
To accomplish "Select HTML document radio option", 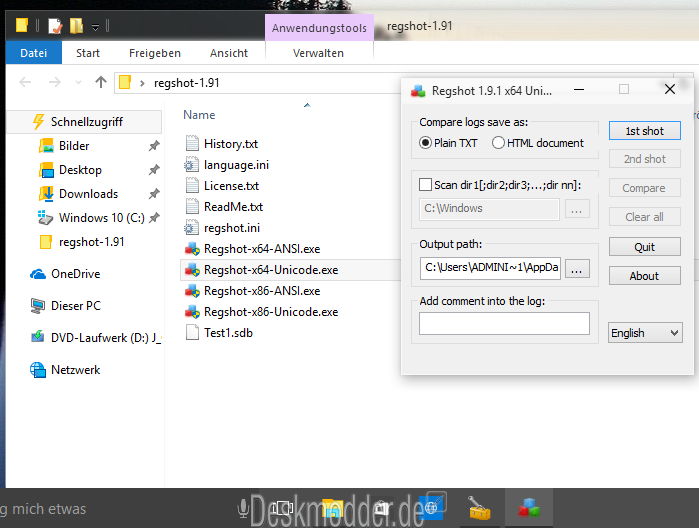I will pyautogui.click(x=538, y=143).
